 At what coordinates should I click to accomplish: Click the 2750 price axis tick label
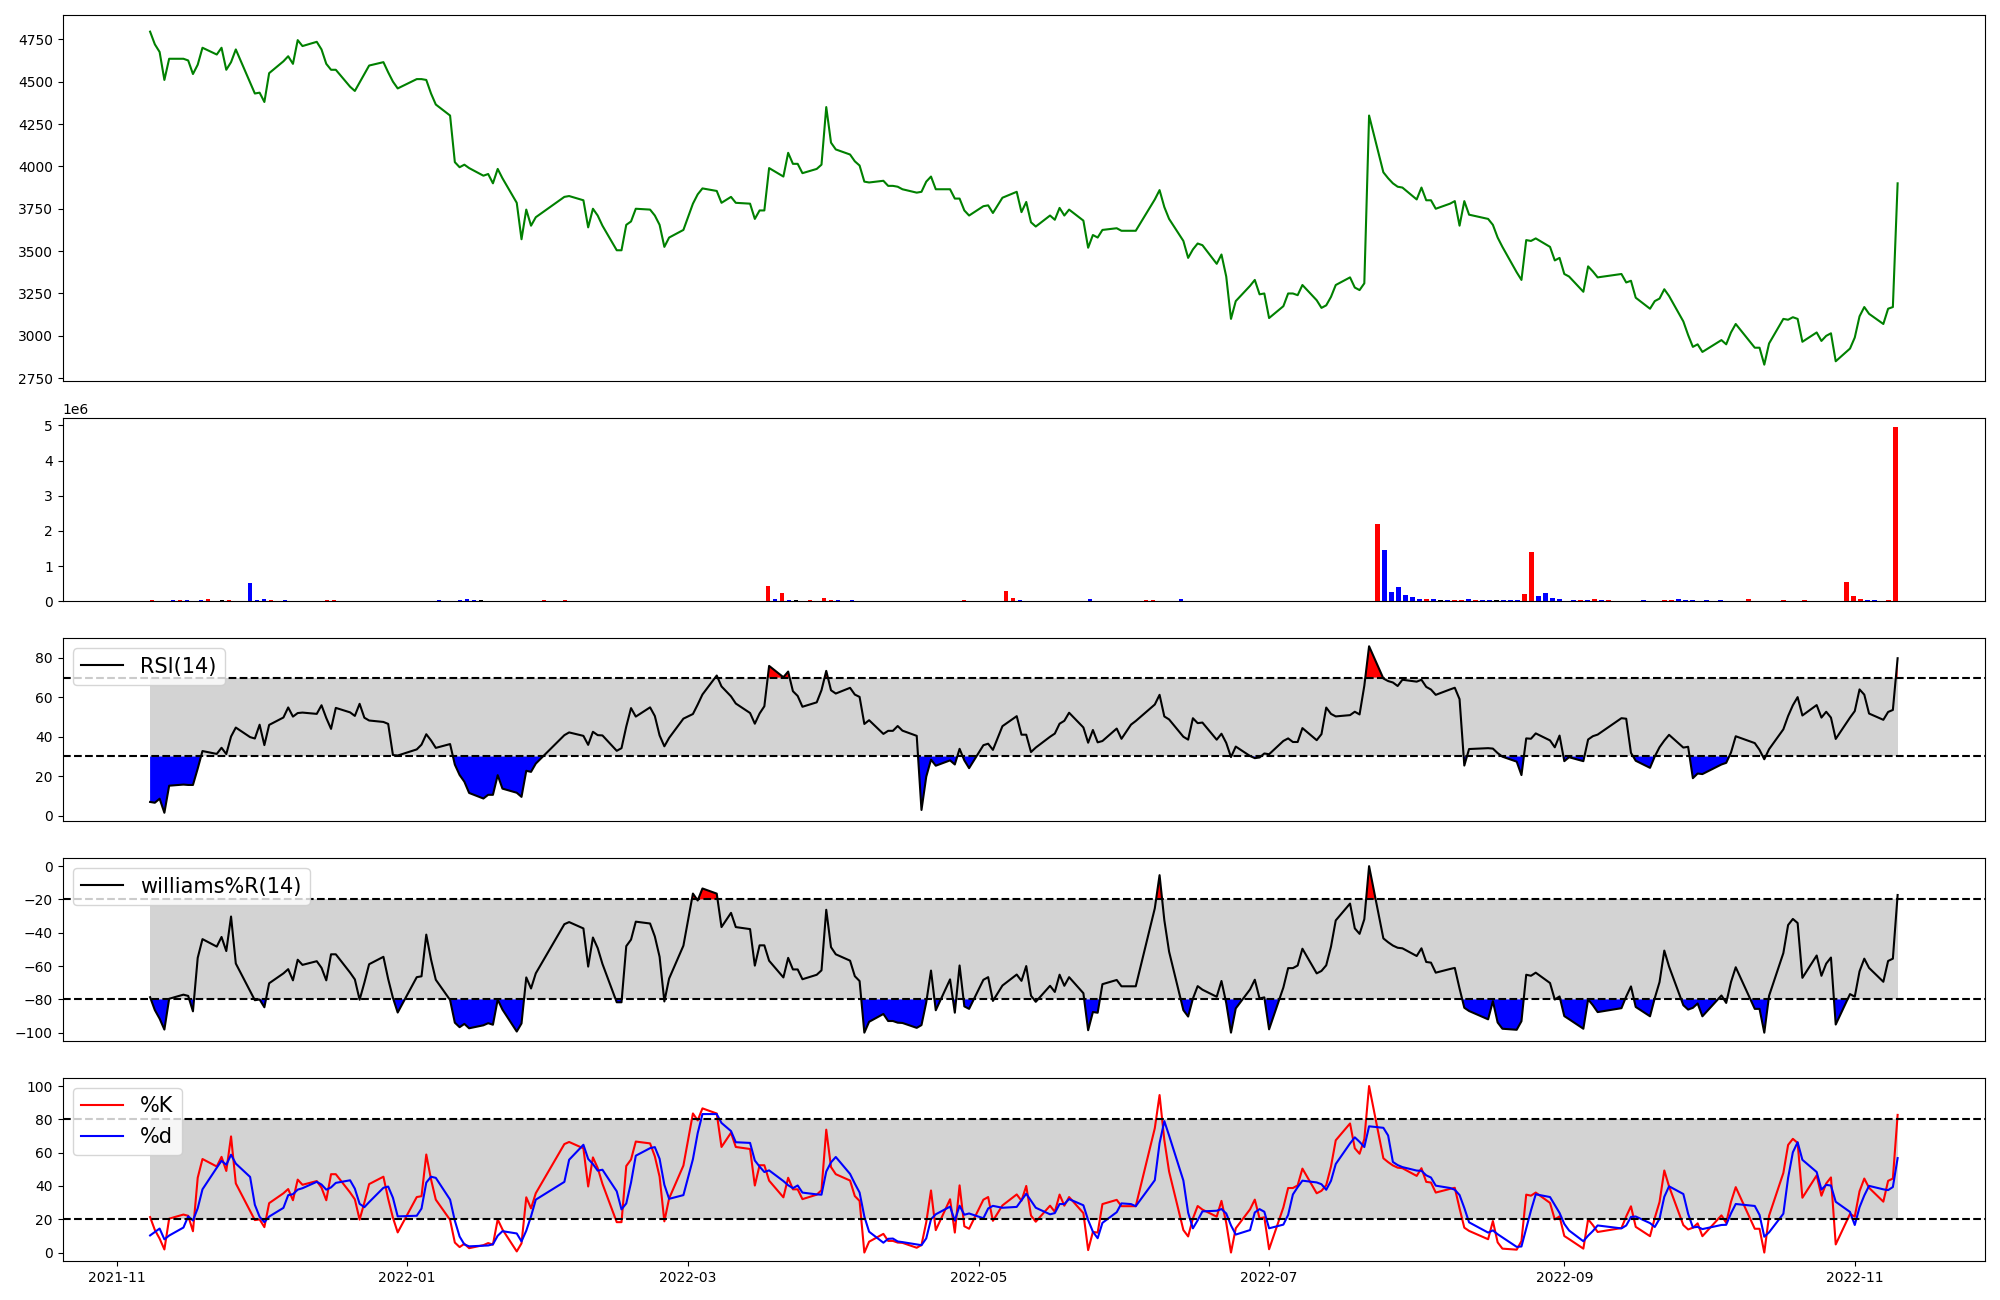(x=35, y=379)
